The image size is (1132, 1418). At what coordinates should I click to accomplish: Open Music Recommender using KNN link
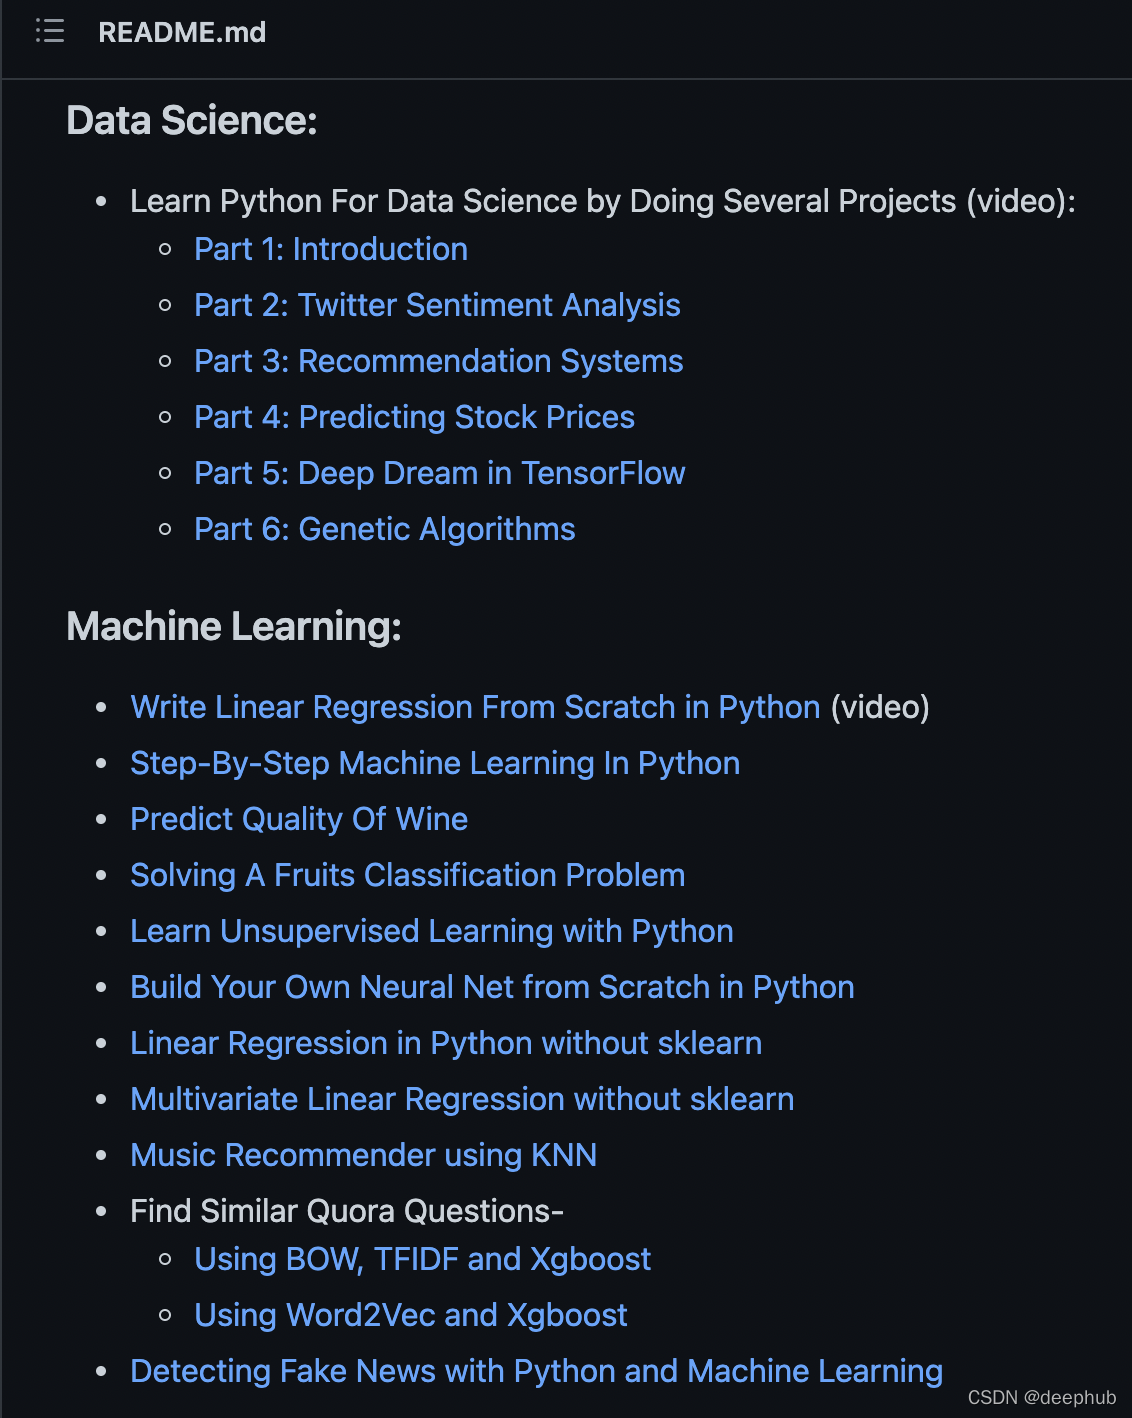click(364, 1155)
